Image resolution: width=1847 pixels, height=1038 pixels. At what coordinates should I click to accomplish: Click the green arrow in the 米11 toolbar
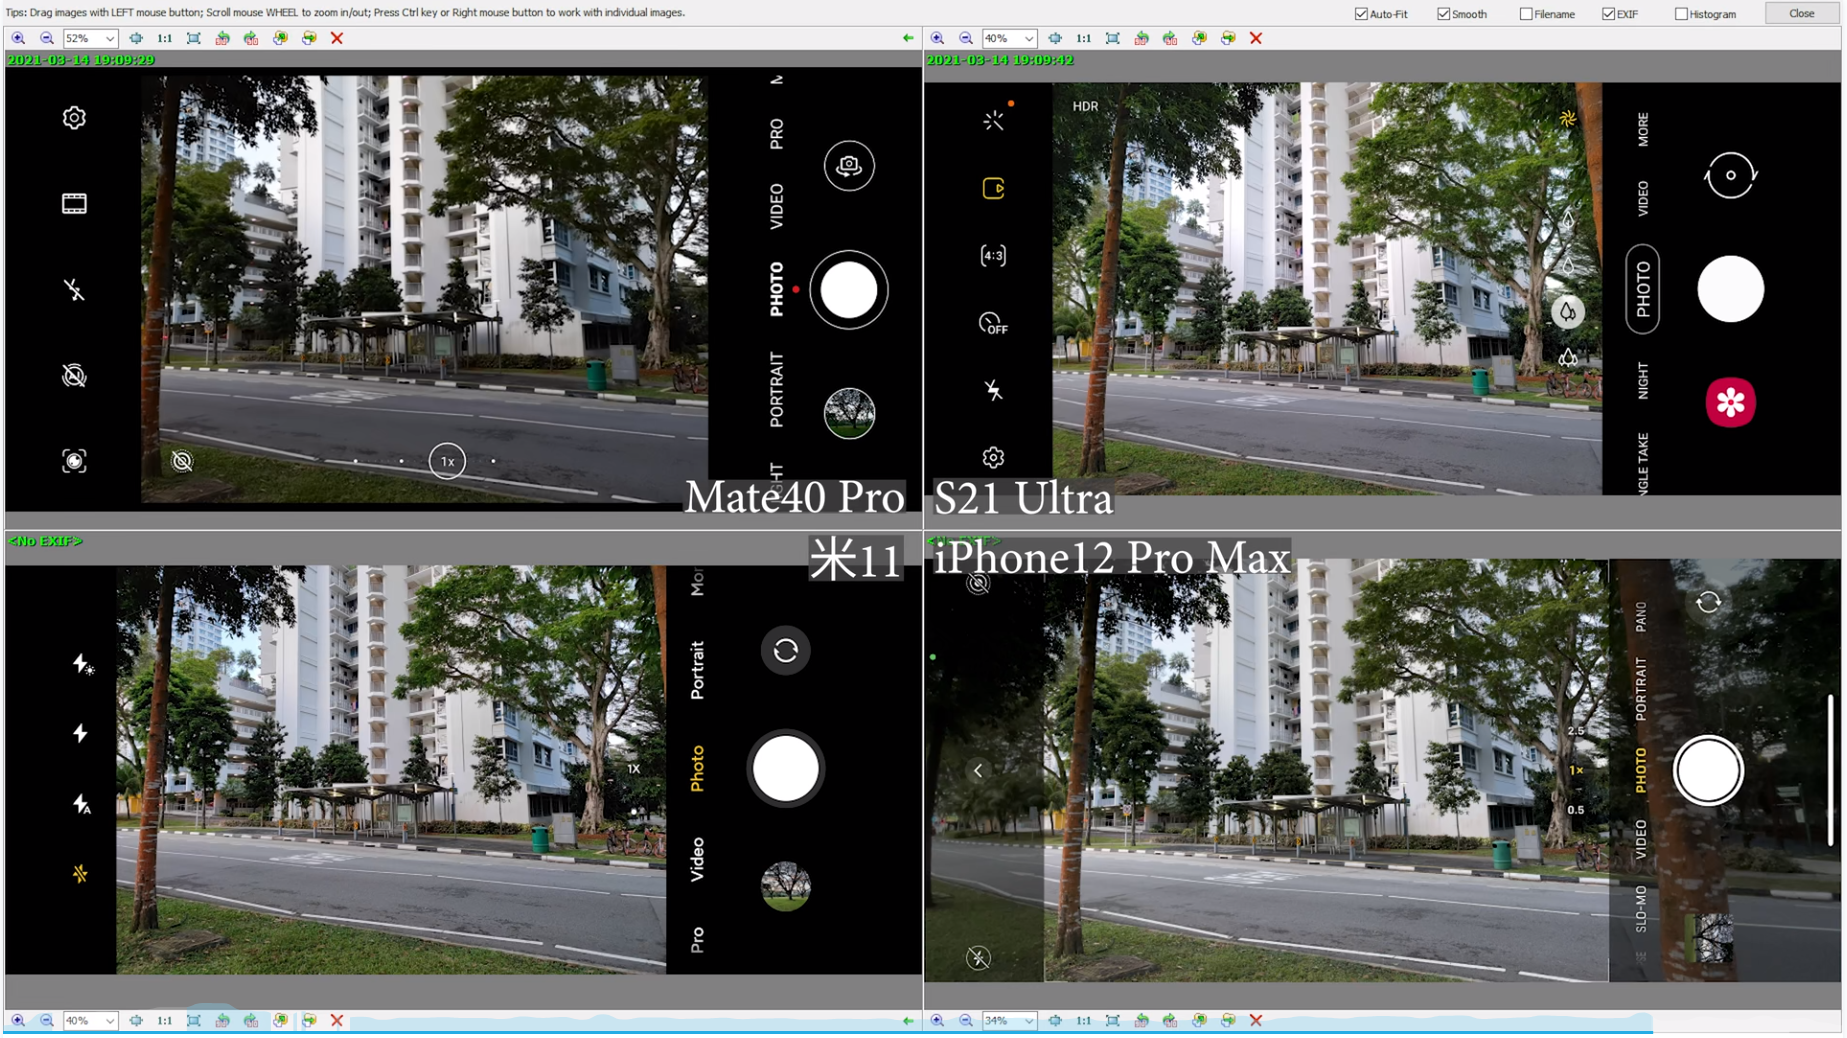pos(908,1021)
